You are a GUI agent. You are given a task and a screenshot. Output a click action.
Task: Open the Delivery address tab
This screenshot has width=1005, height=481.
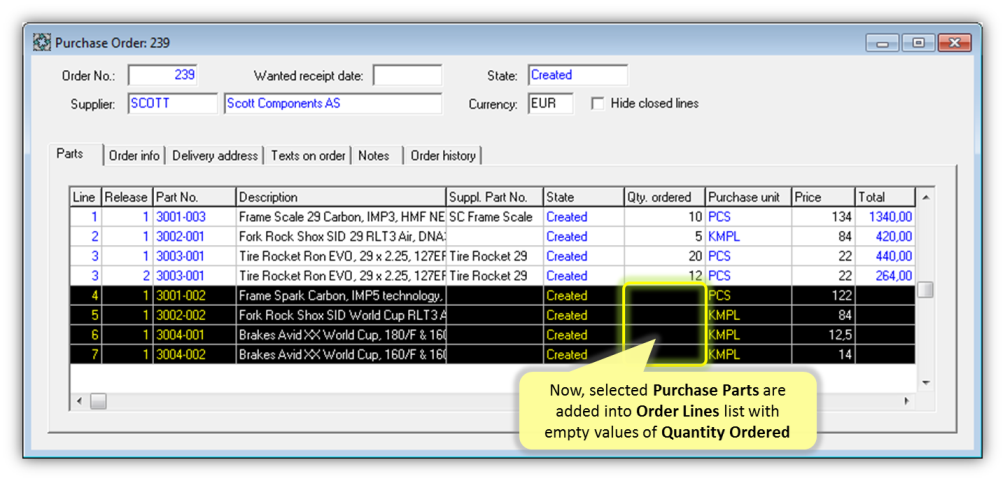(215, 156)
